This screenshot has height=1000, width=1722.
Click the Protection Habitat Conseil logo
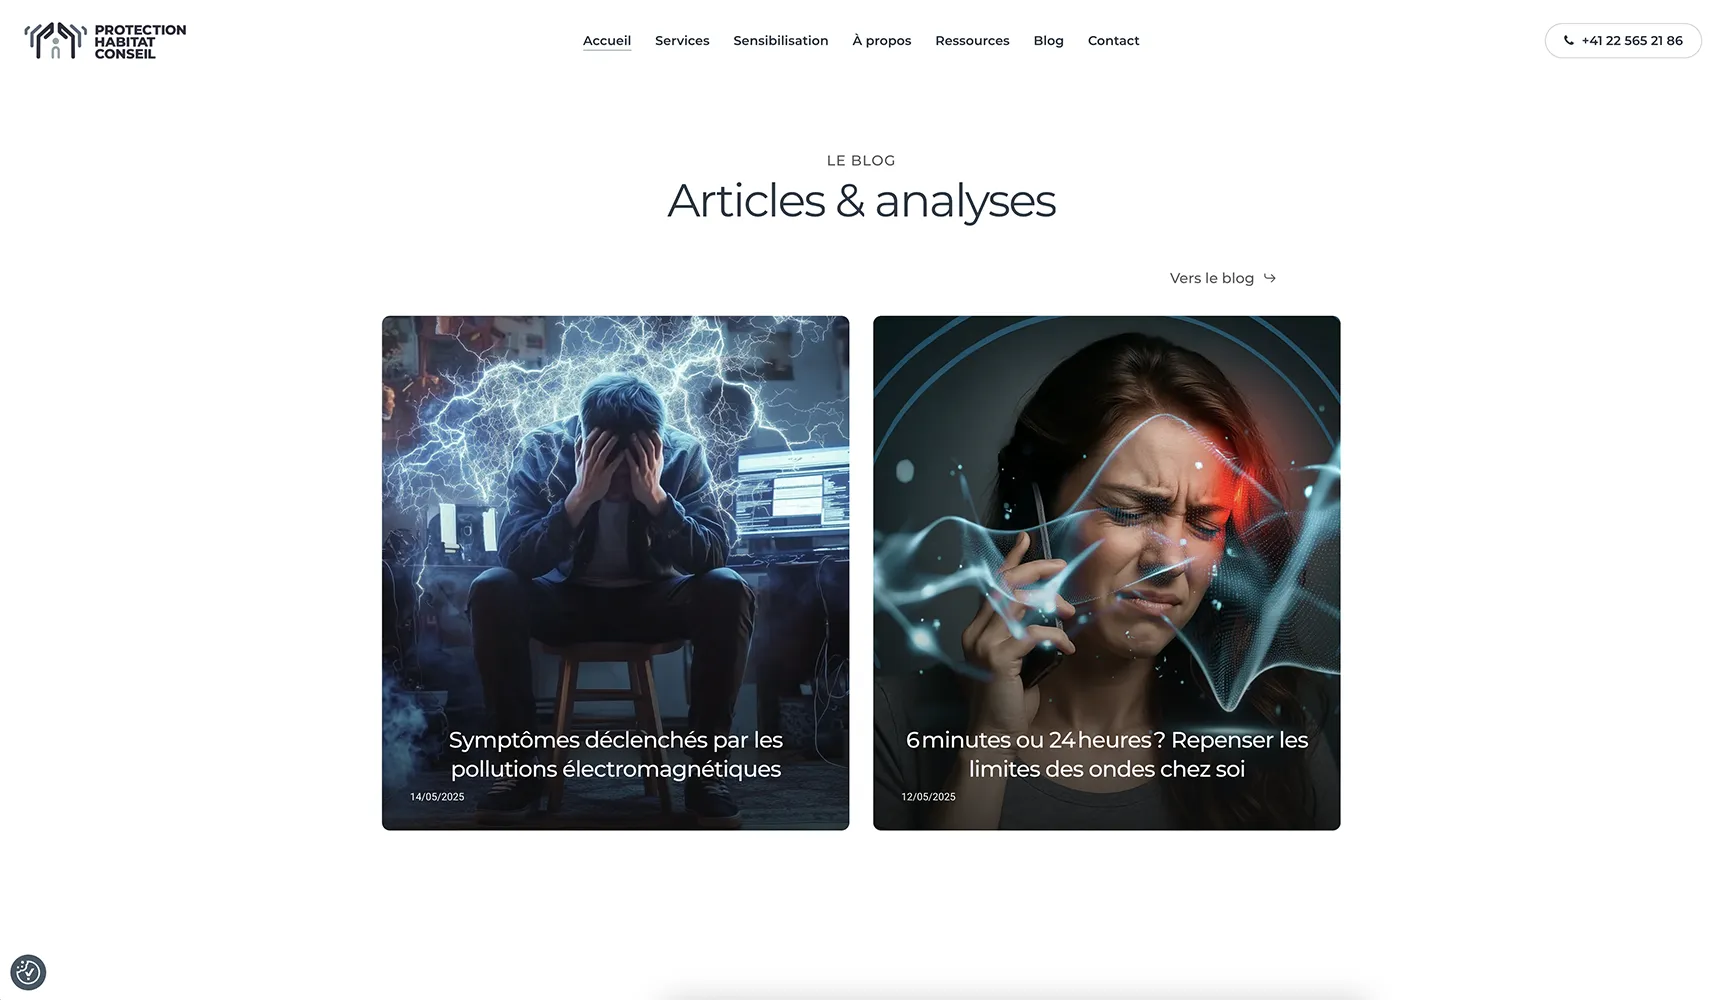pyautogui.click(x=105, y=41)
